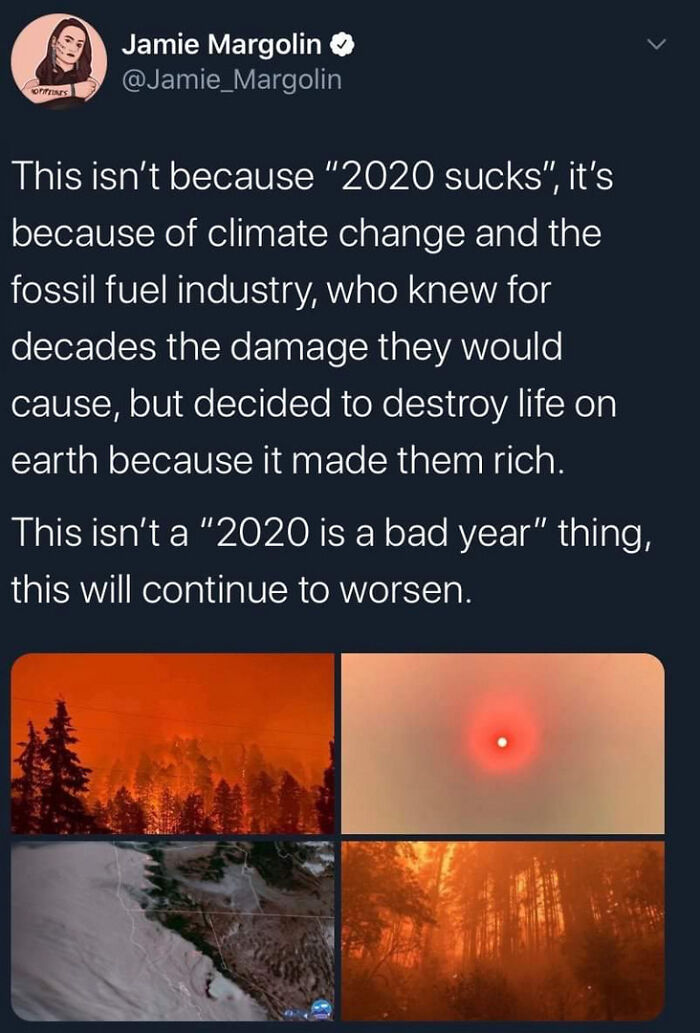Open the burning treeline silhouette photo
The width and height of the screenshot is (700, 1033).
pyautogui.click(x=173, y=743)
